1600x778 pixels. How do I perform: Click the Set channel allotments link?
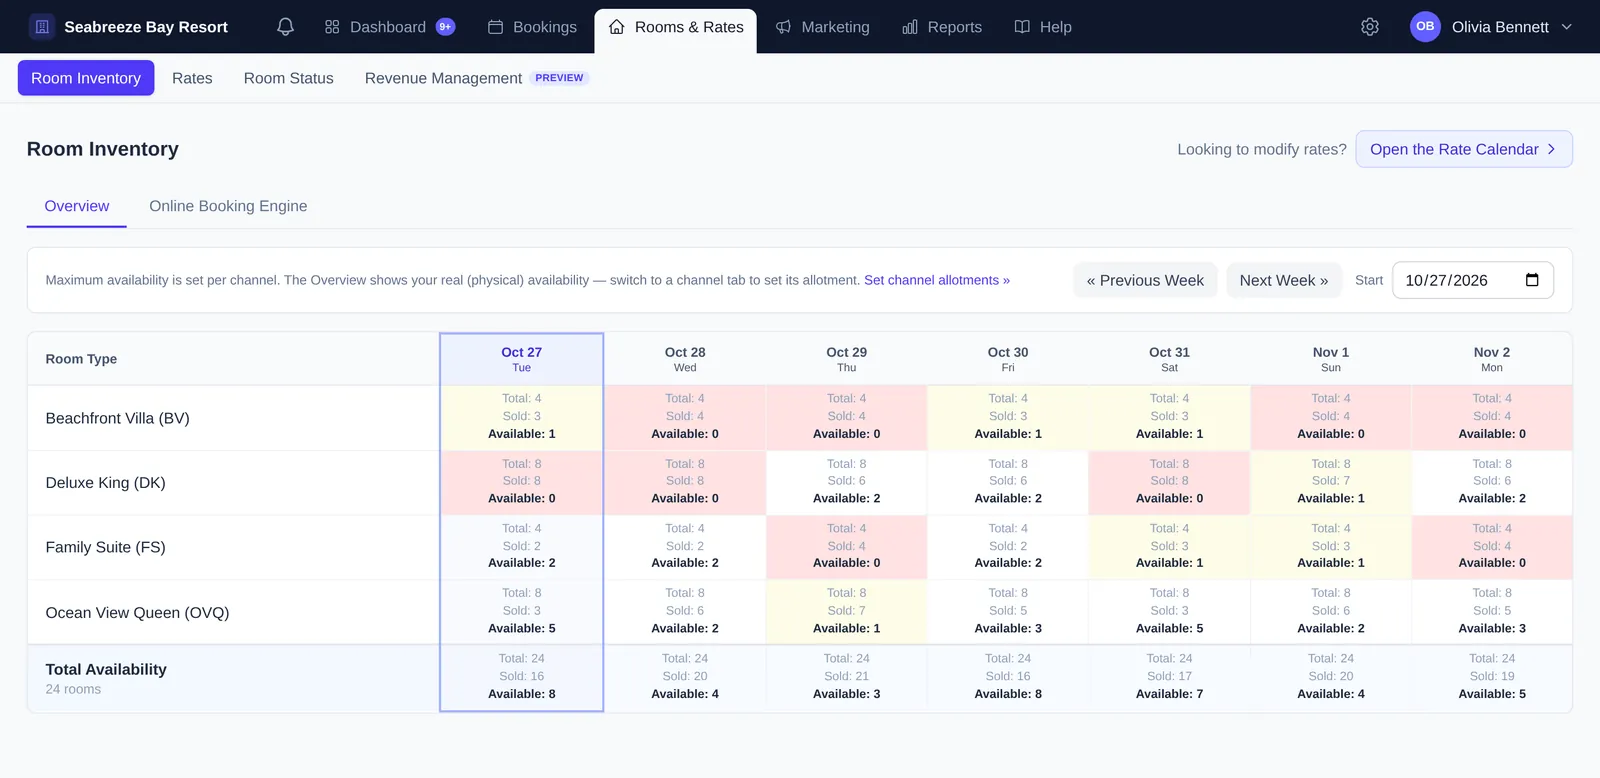[937, 280]
